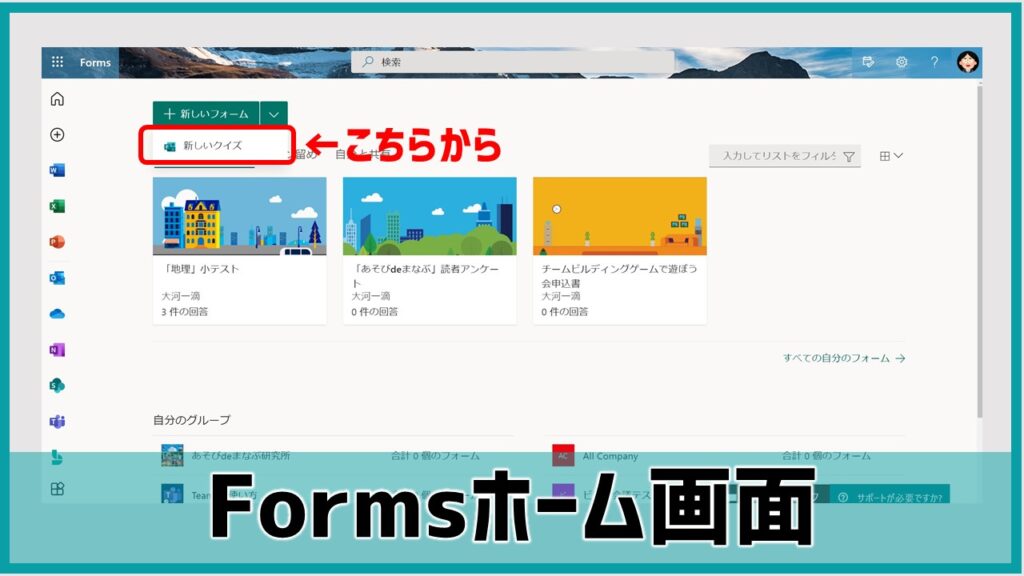Click the Create plus icon in sidebar
This screenshot has height=576, width=1024.
57,135
